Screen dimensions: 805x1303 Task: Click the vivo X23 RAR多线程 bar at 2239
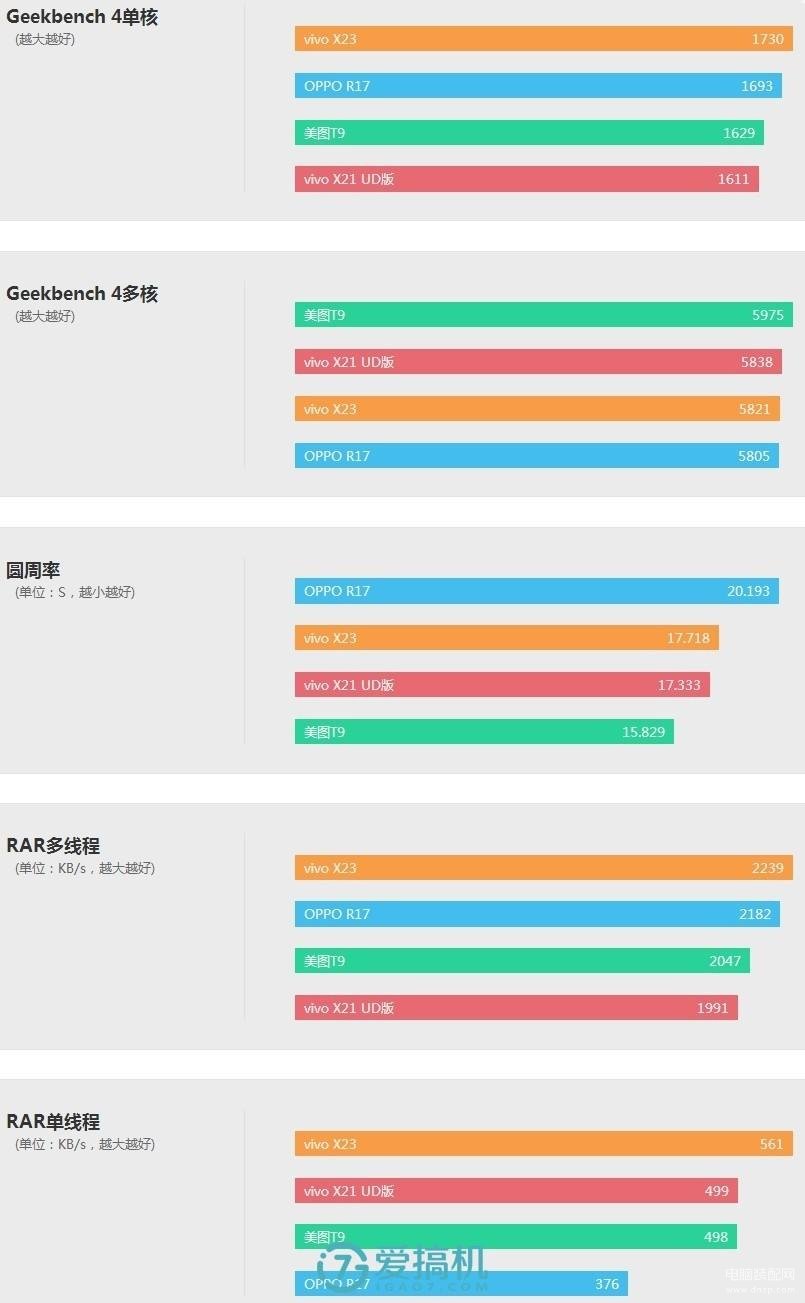(544, 868)
